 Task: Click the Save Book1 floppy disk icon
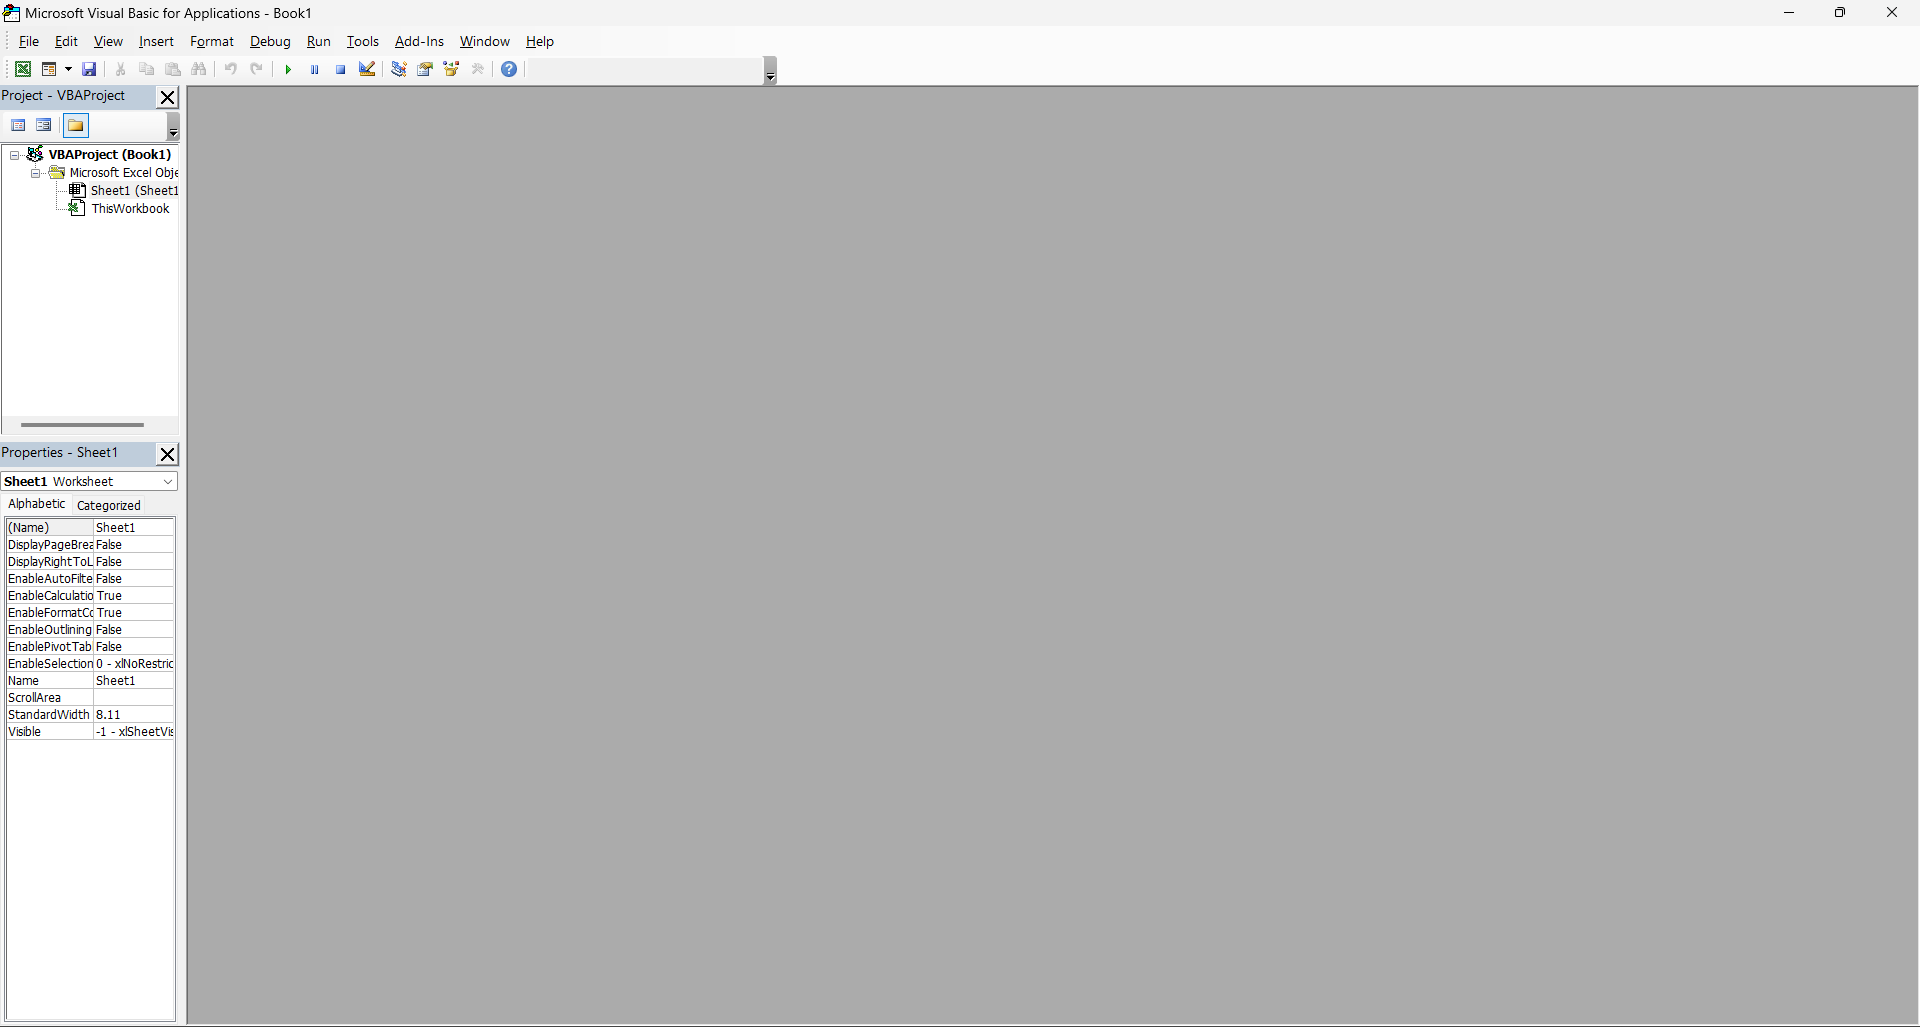[x=89, y=69]
